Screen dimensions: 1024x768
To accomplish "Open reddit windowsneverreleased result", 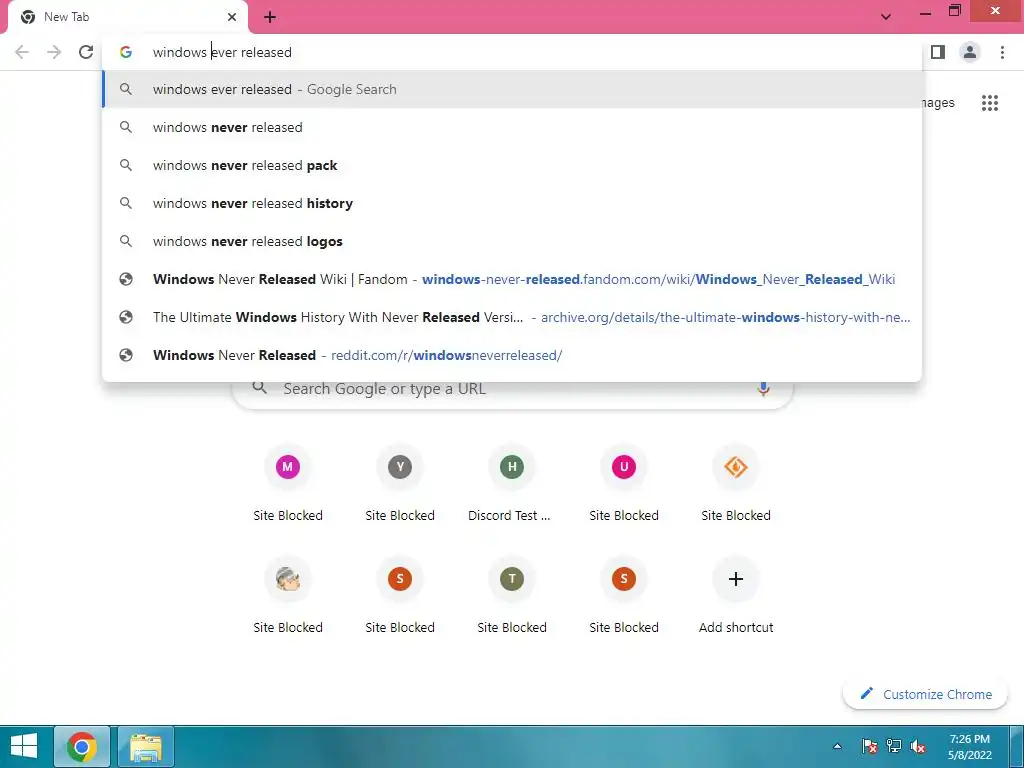I will pyautogui.click(x=513, y=355).
